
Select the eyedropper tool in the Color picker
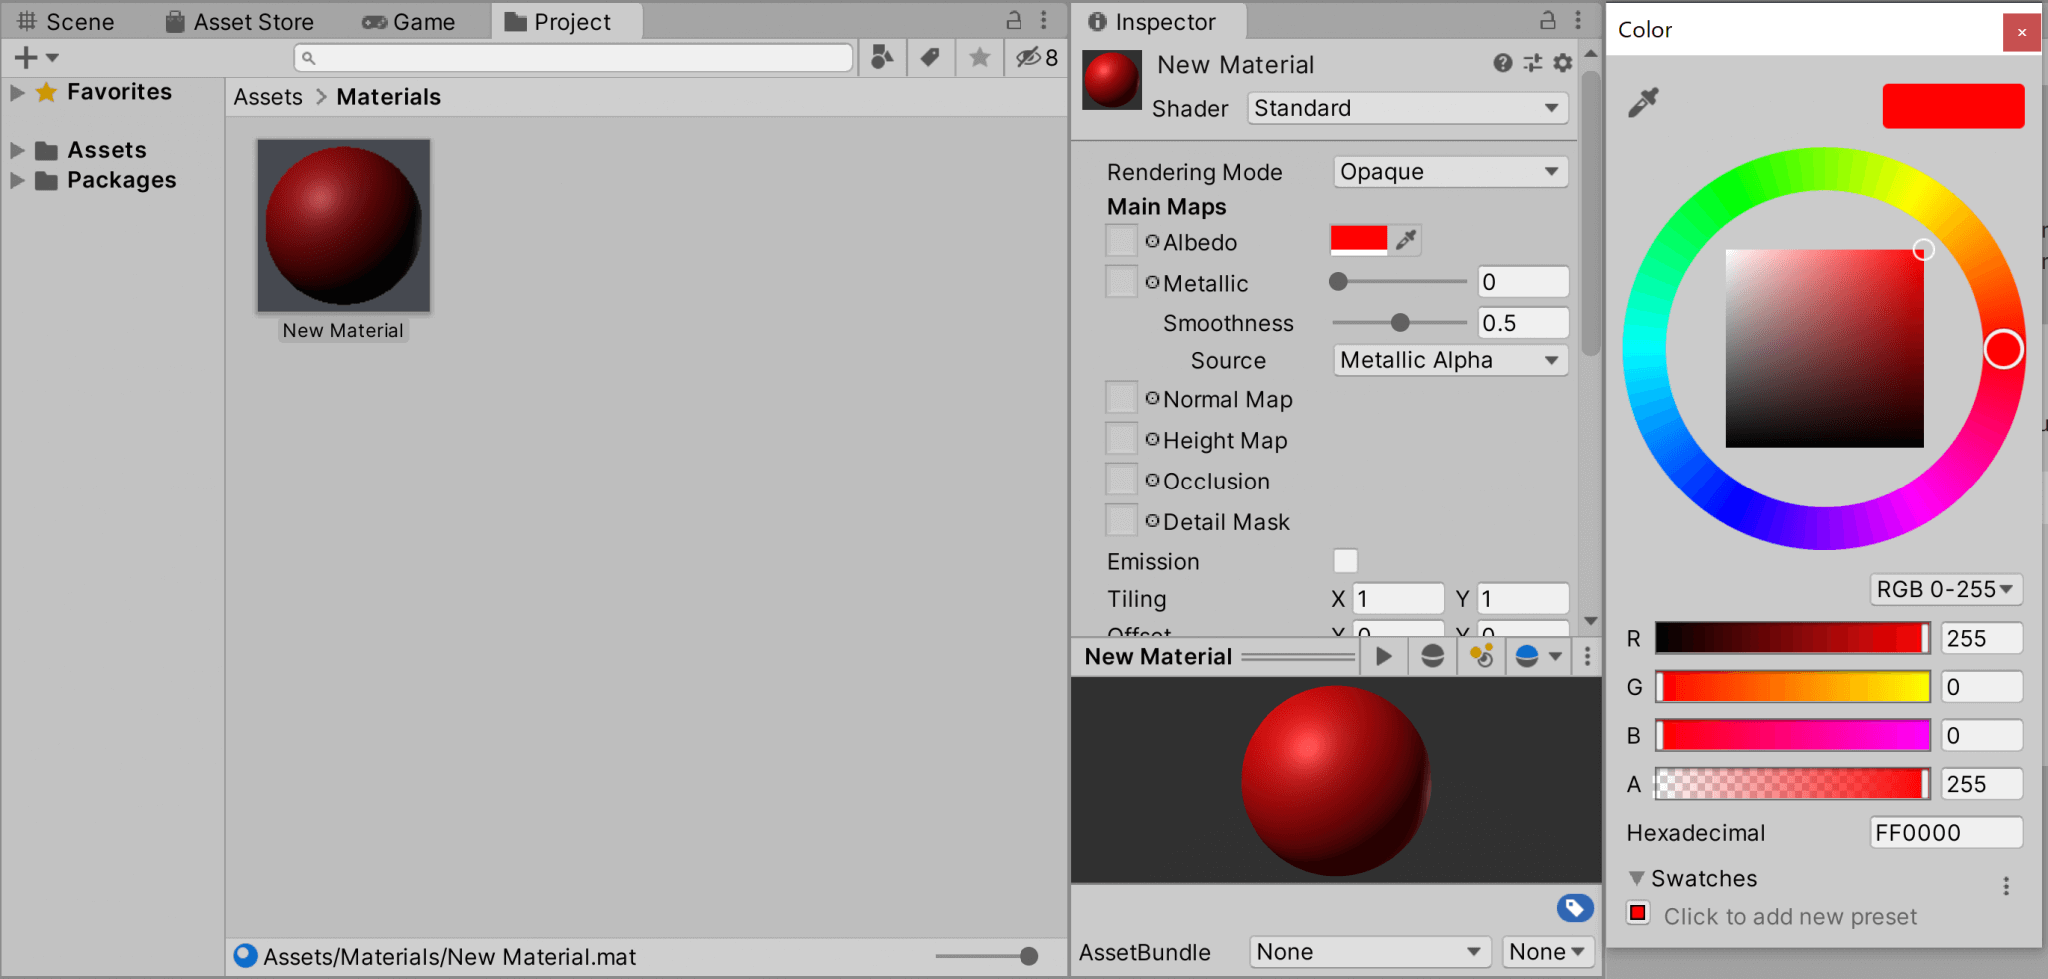(1643, 102)
